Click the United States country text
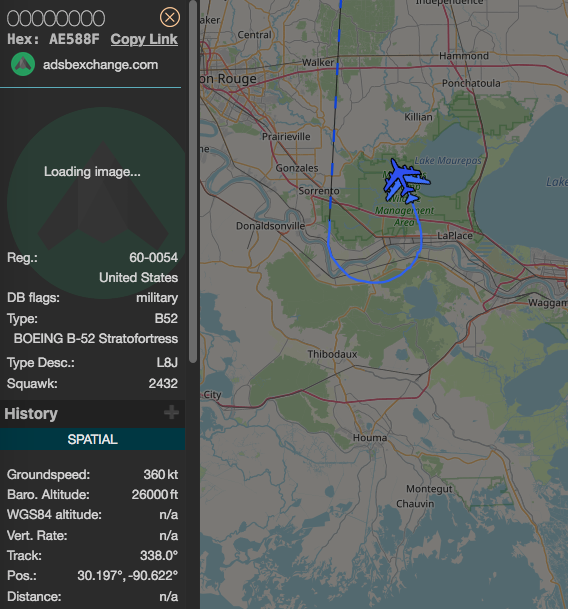The image size is (568, 609). [138, 278]
